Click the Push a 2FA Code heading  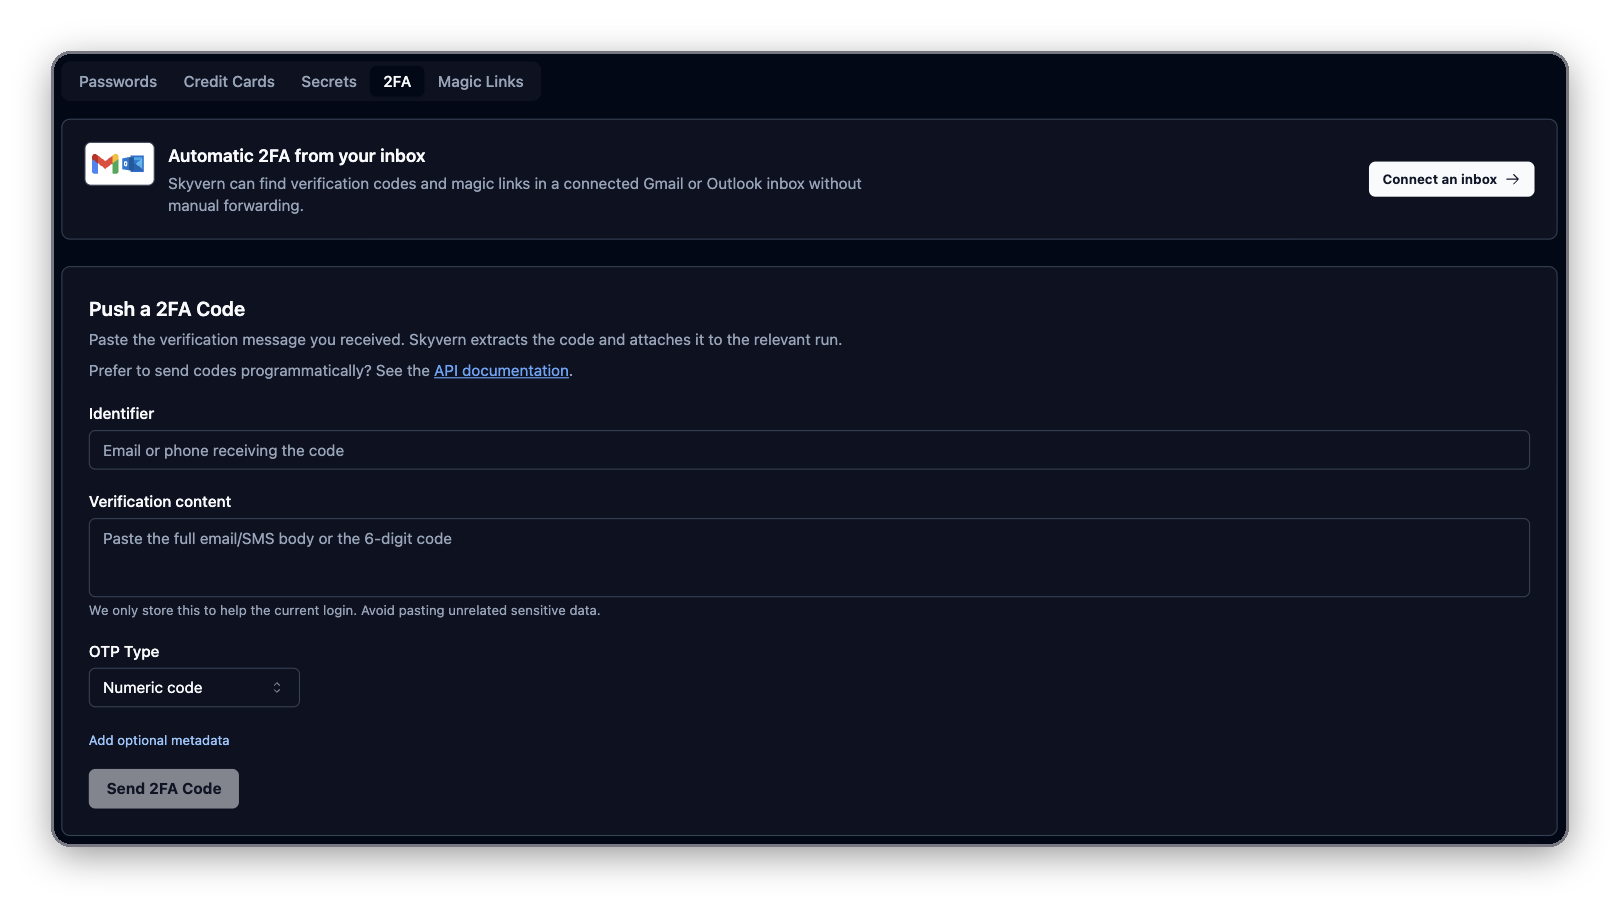coord(167,310)
